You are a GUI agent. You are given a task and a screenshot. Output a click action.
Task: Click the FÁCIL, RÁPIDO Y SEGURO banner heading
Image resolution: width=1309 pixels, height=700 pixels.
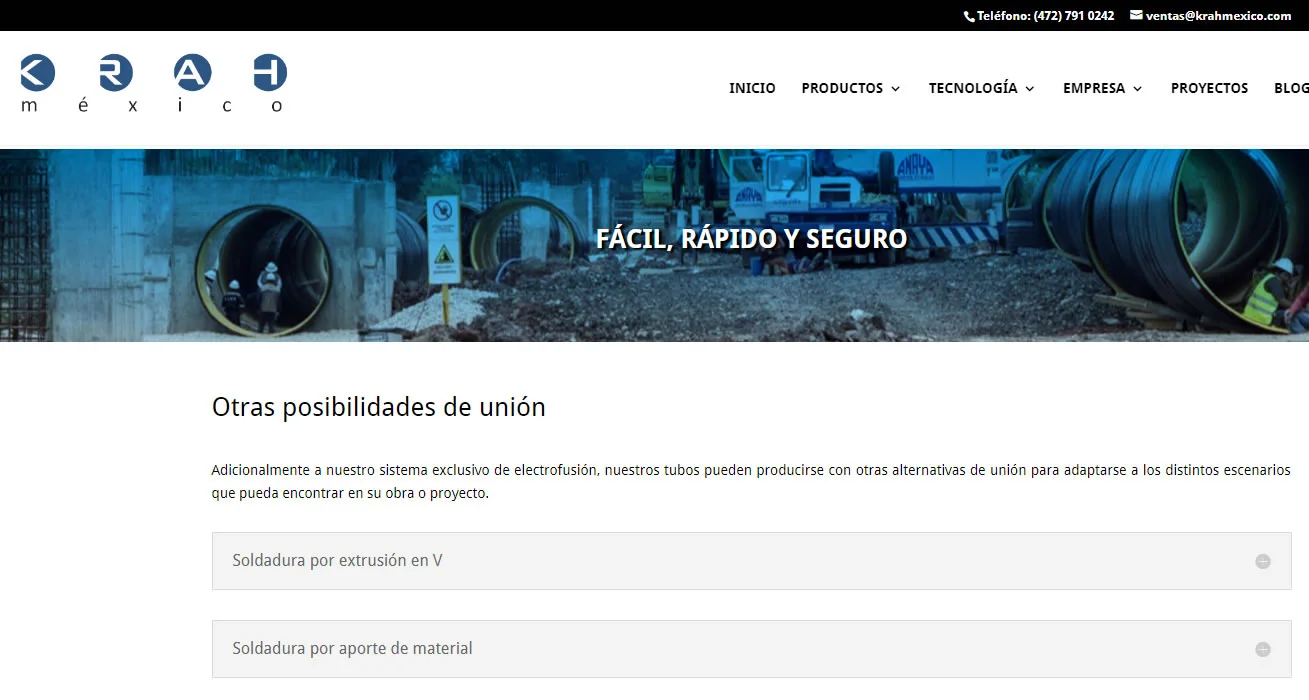point(751,239)
